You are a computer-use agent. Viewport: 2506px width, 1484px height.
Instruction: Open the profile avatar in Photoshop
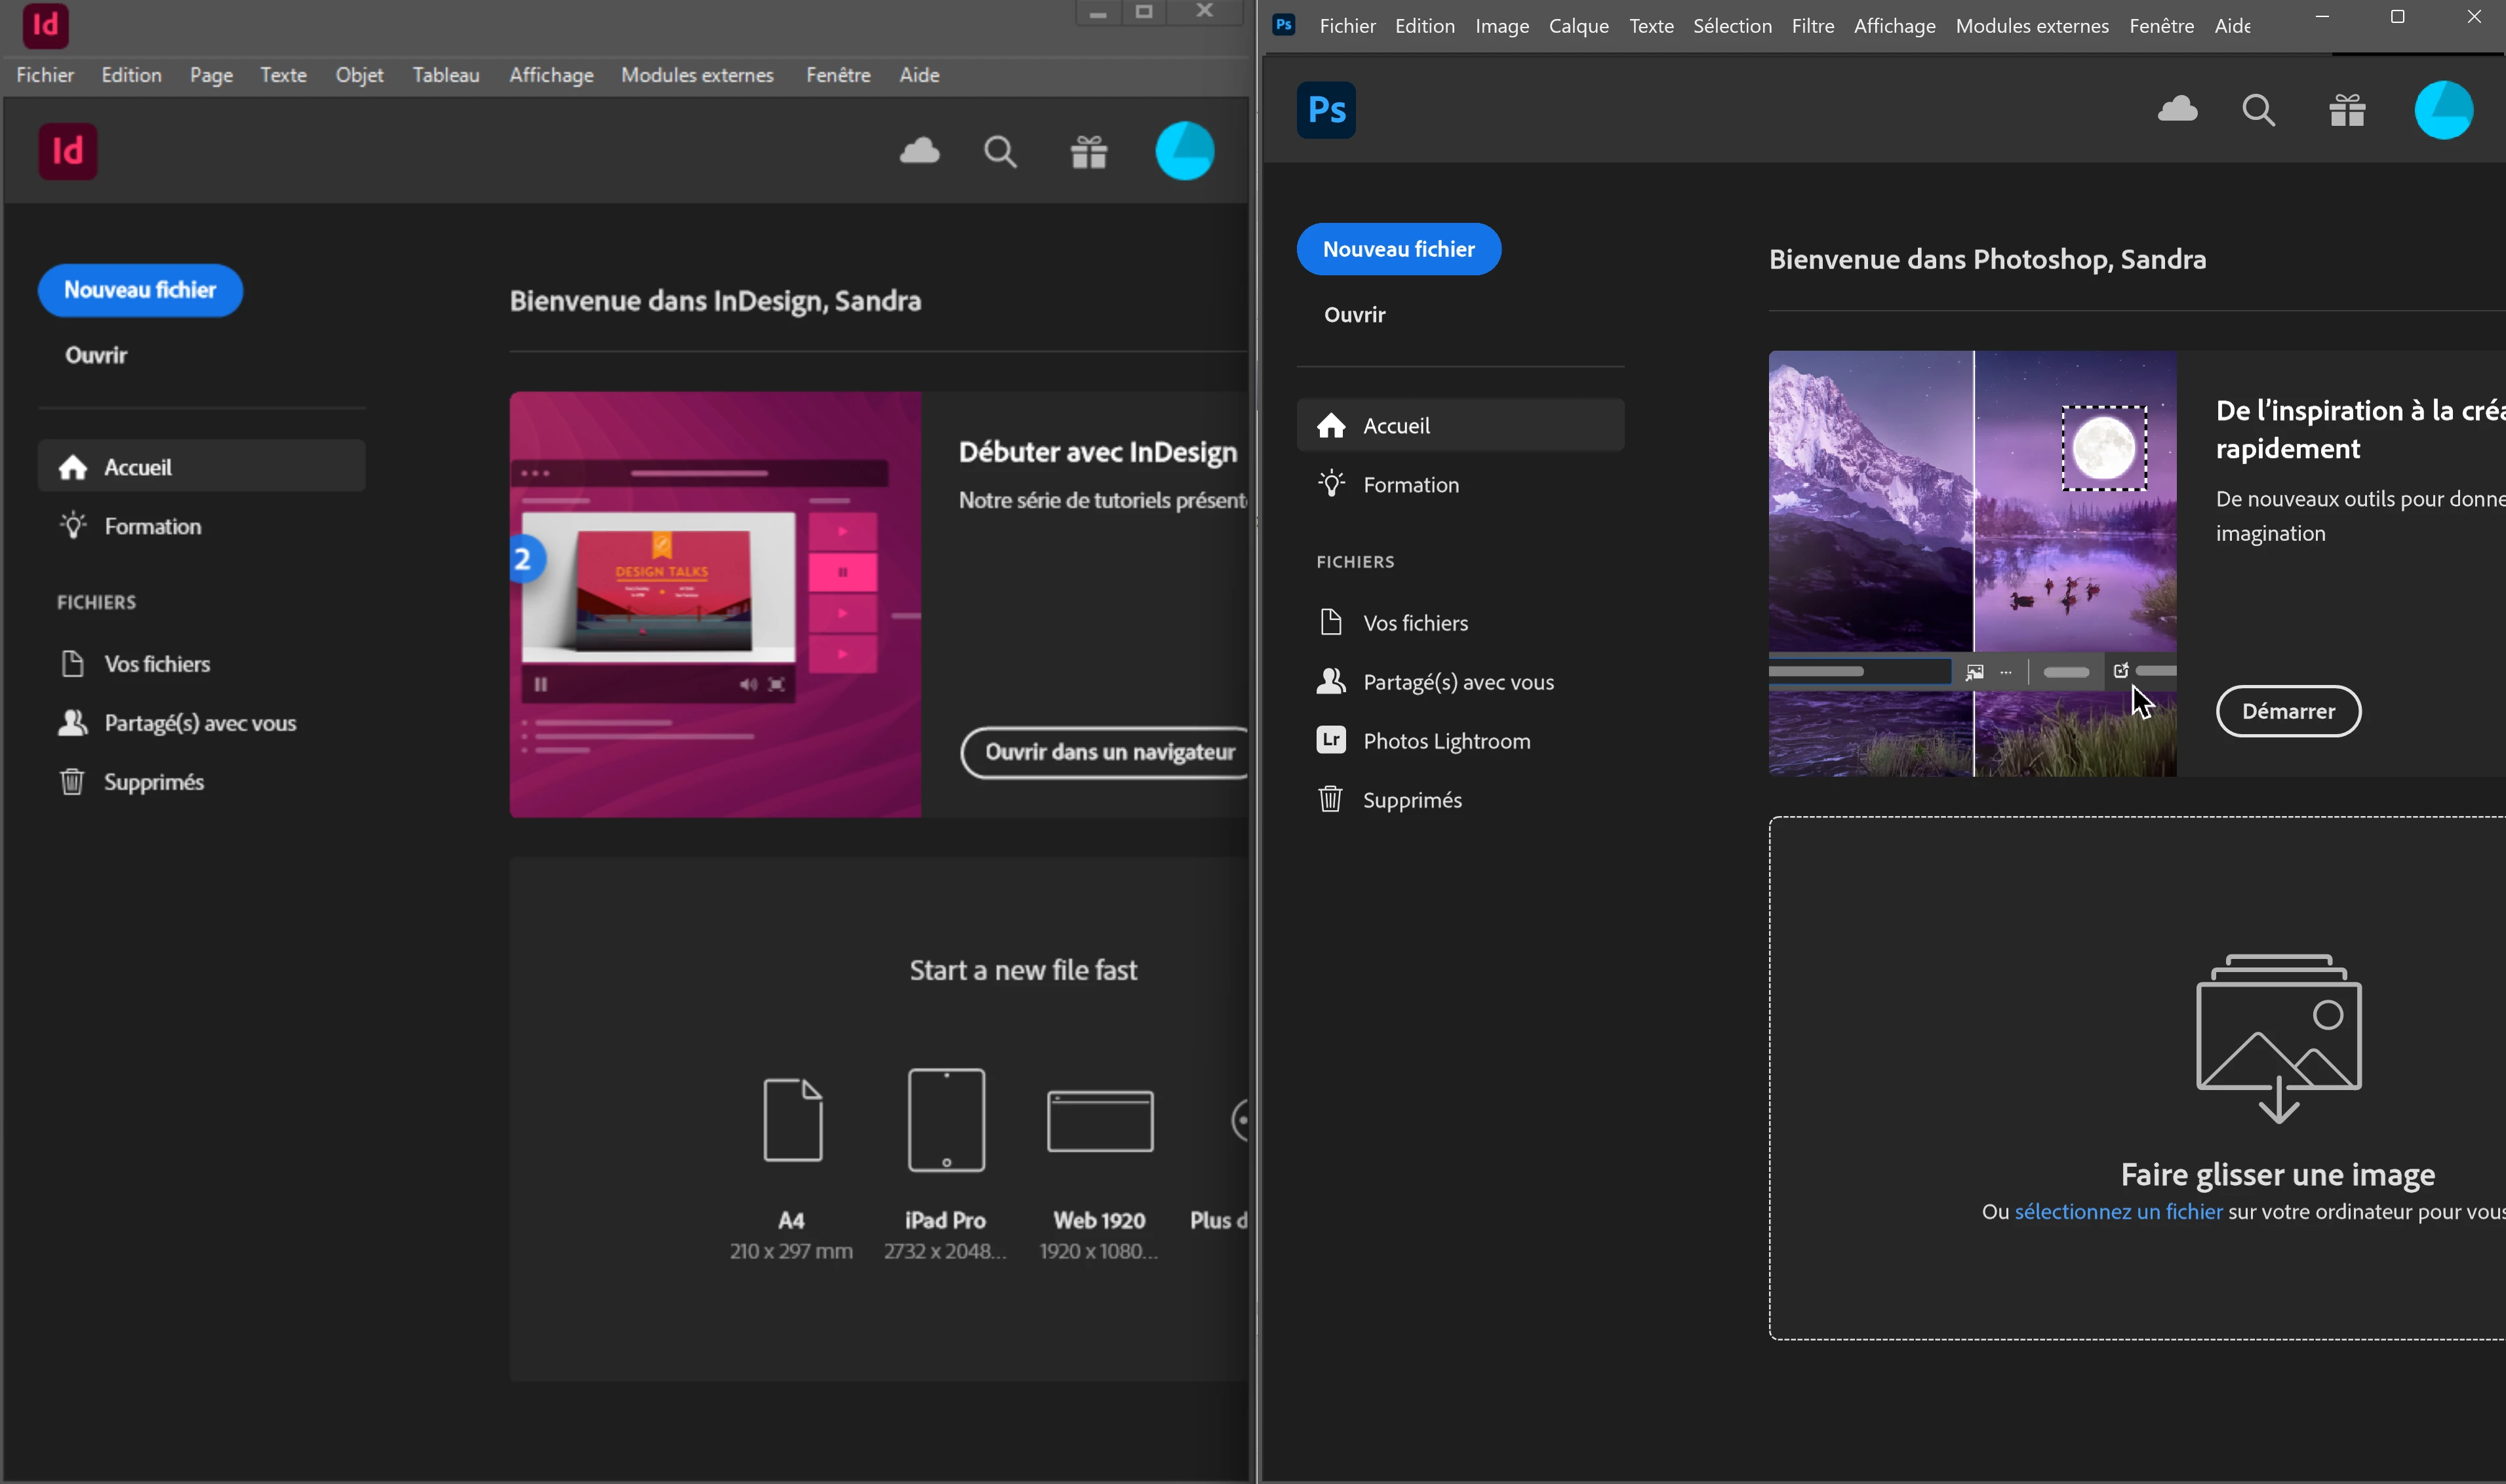click(2443, 110)
